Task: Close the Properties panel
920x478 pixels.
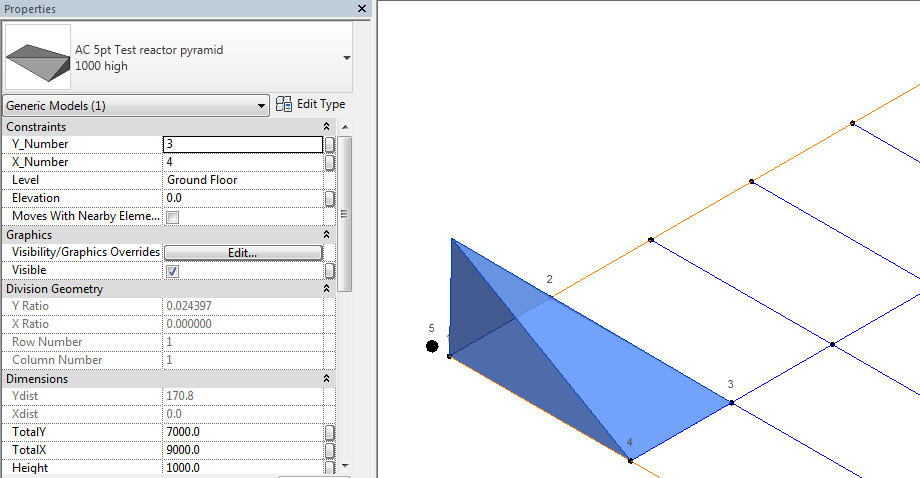Action: tap(362, 9)
